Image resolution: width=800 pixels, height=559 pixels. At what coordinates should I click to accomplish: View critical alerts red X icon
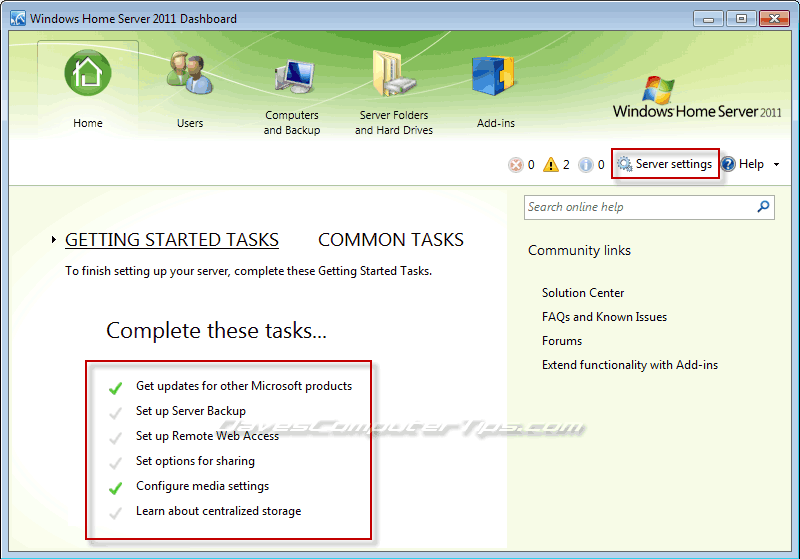(x=516, y=165)
